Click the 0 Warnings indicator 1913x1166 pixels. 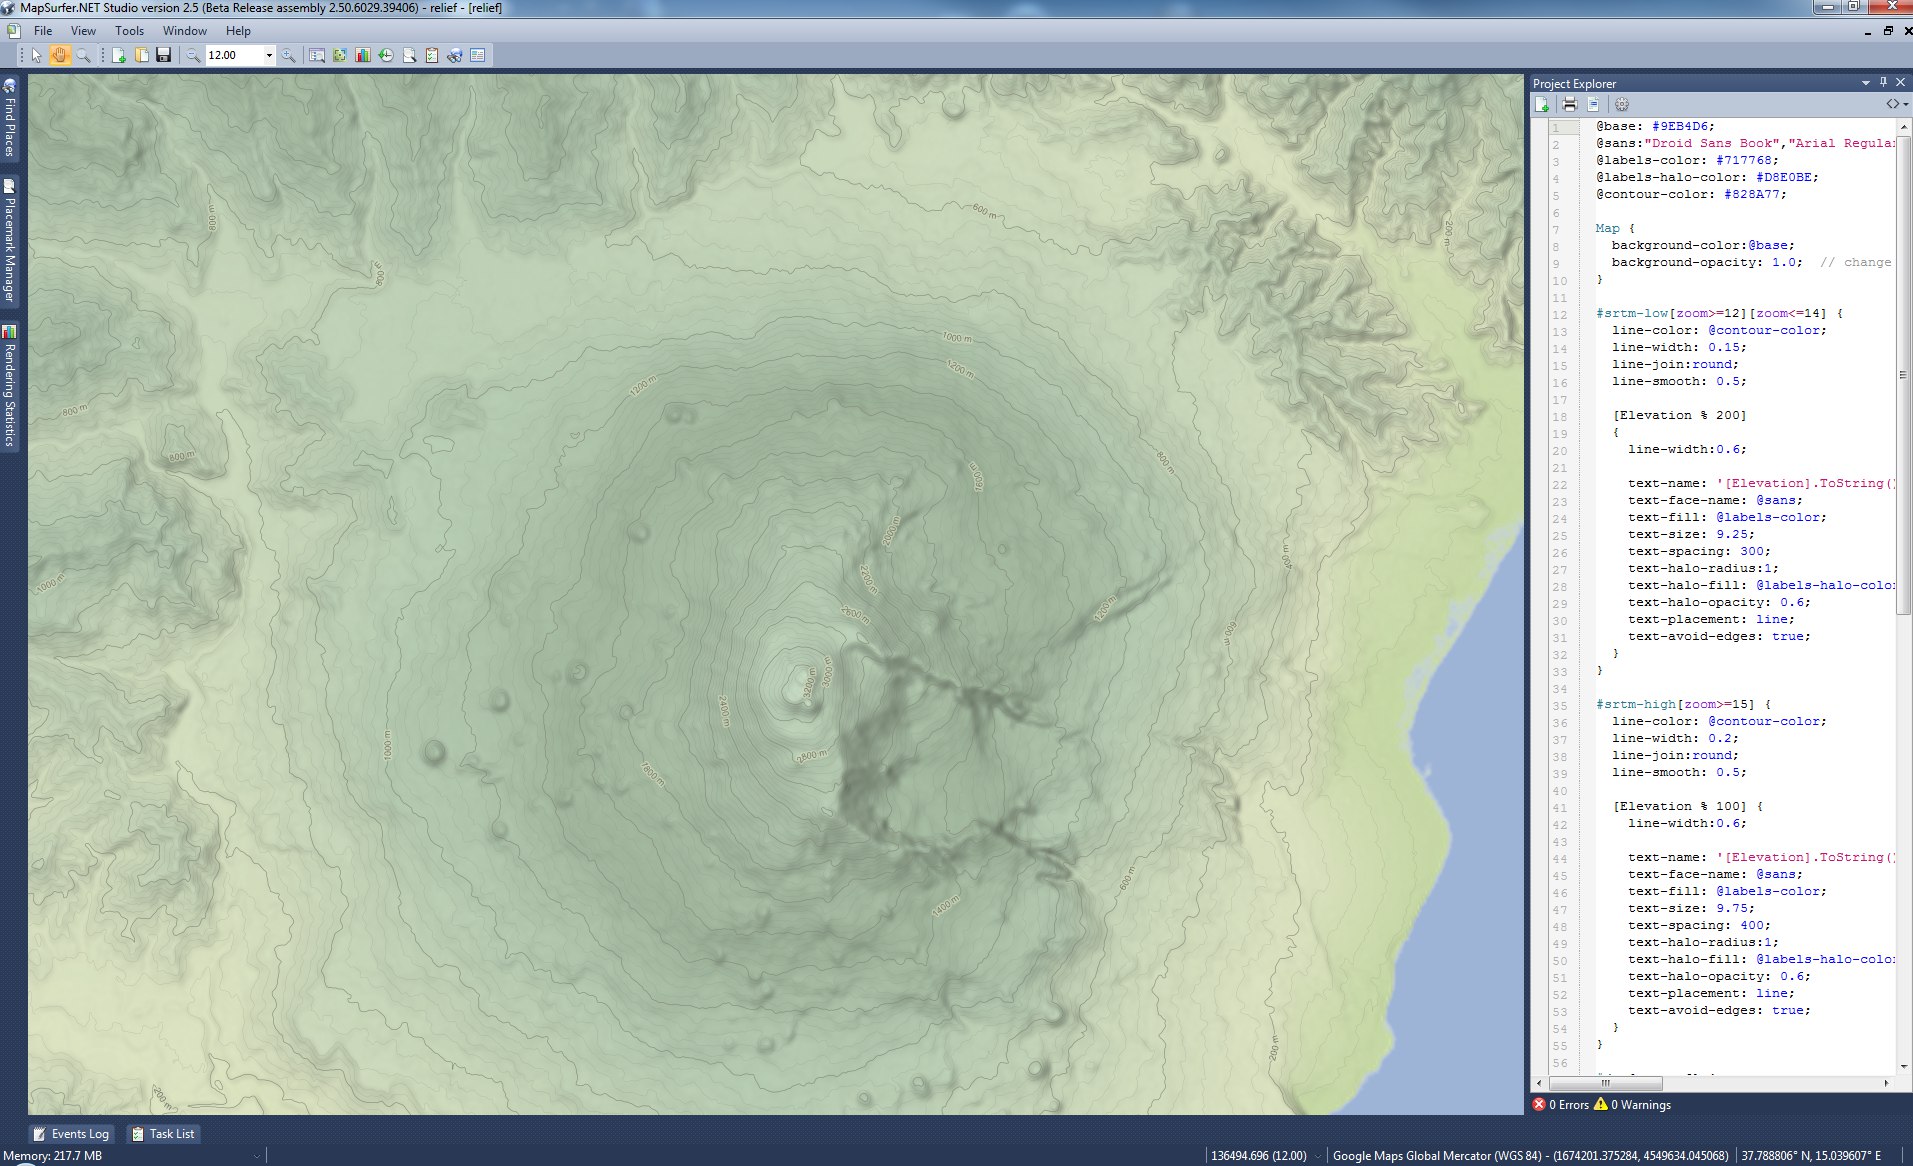click(1633, 1105)
